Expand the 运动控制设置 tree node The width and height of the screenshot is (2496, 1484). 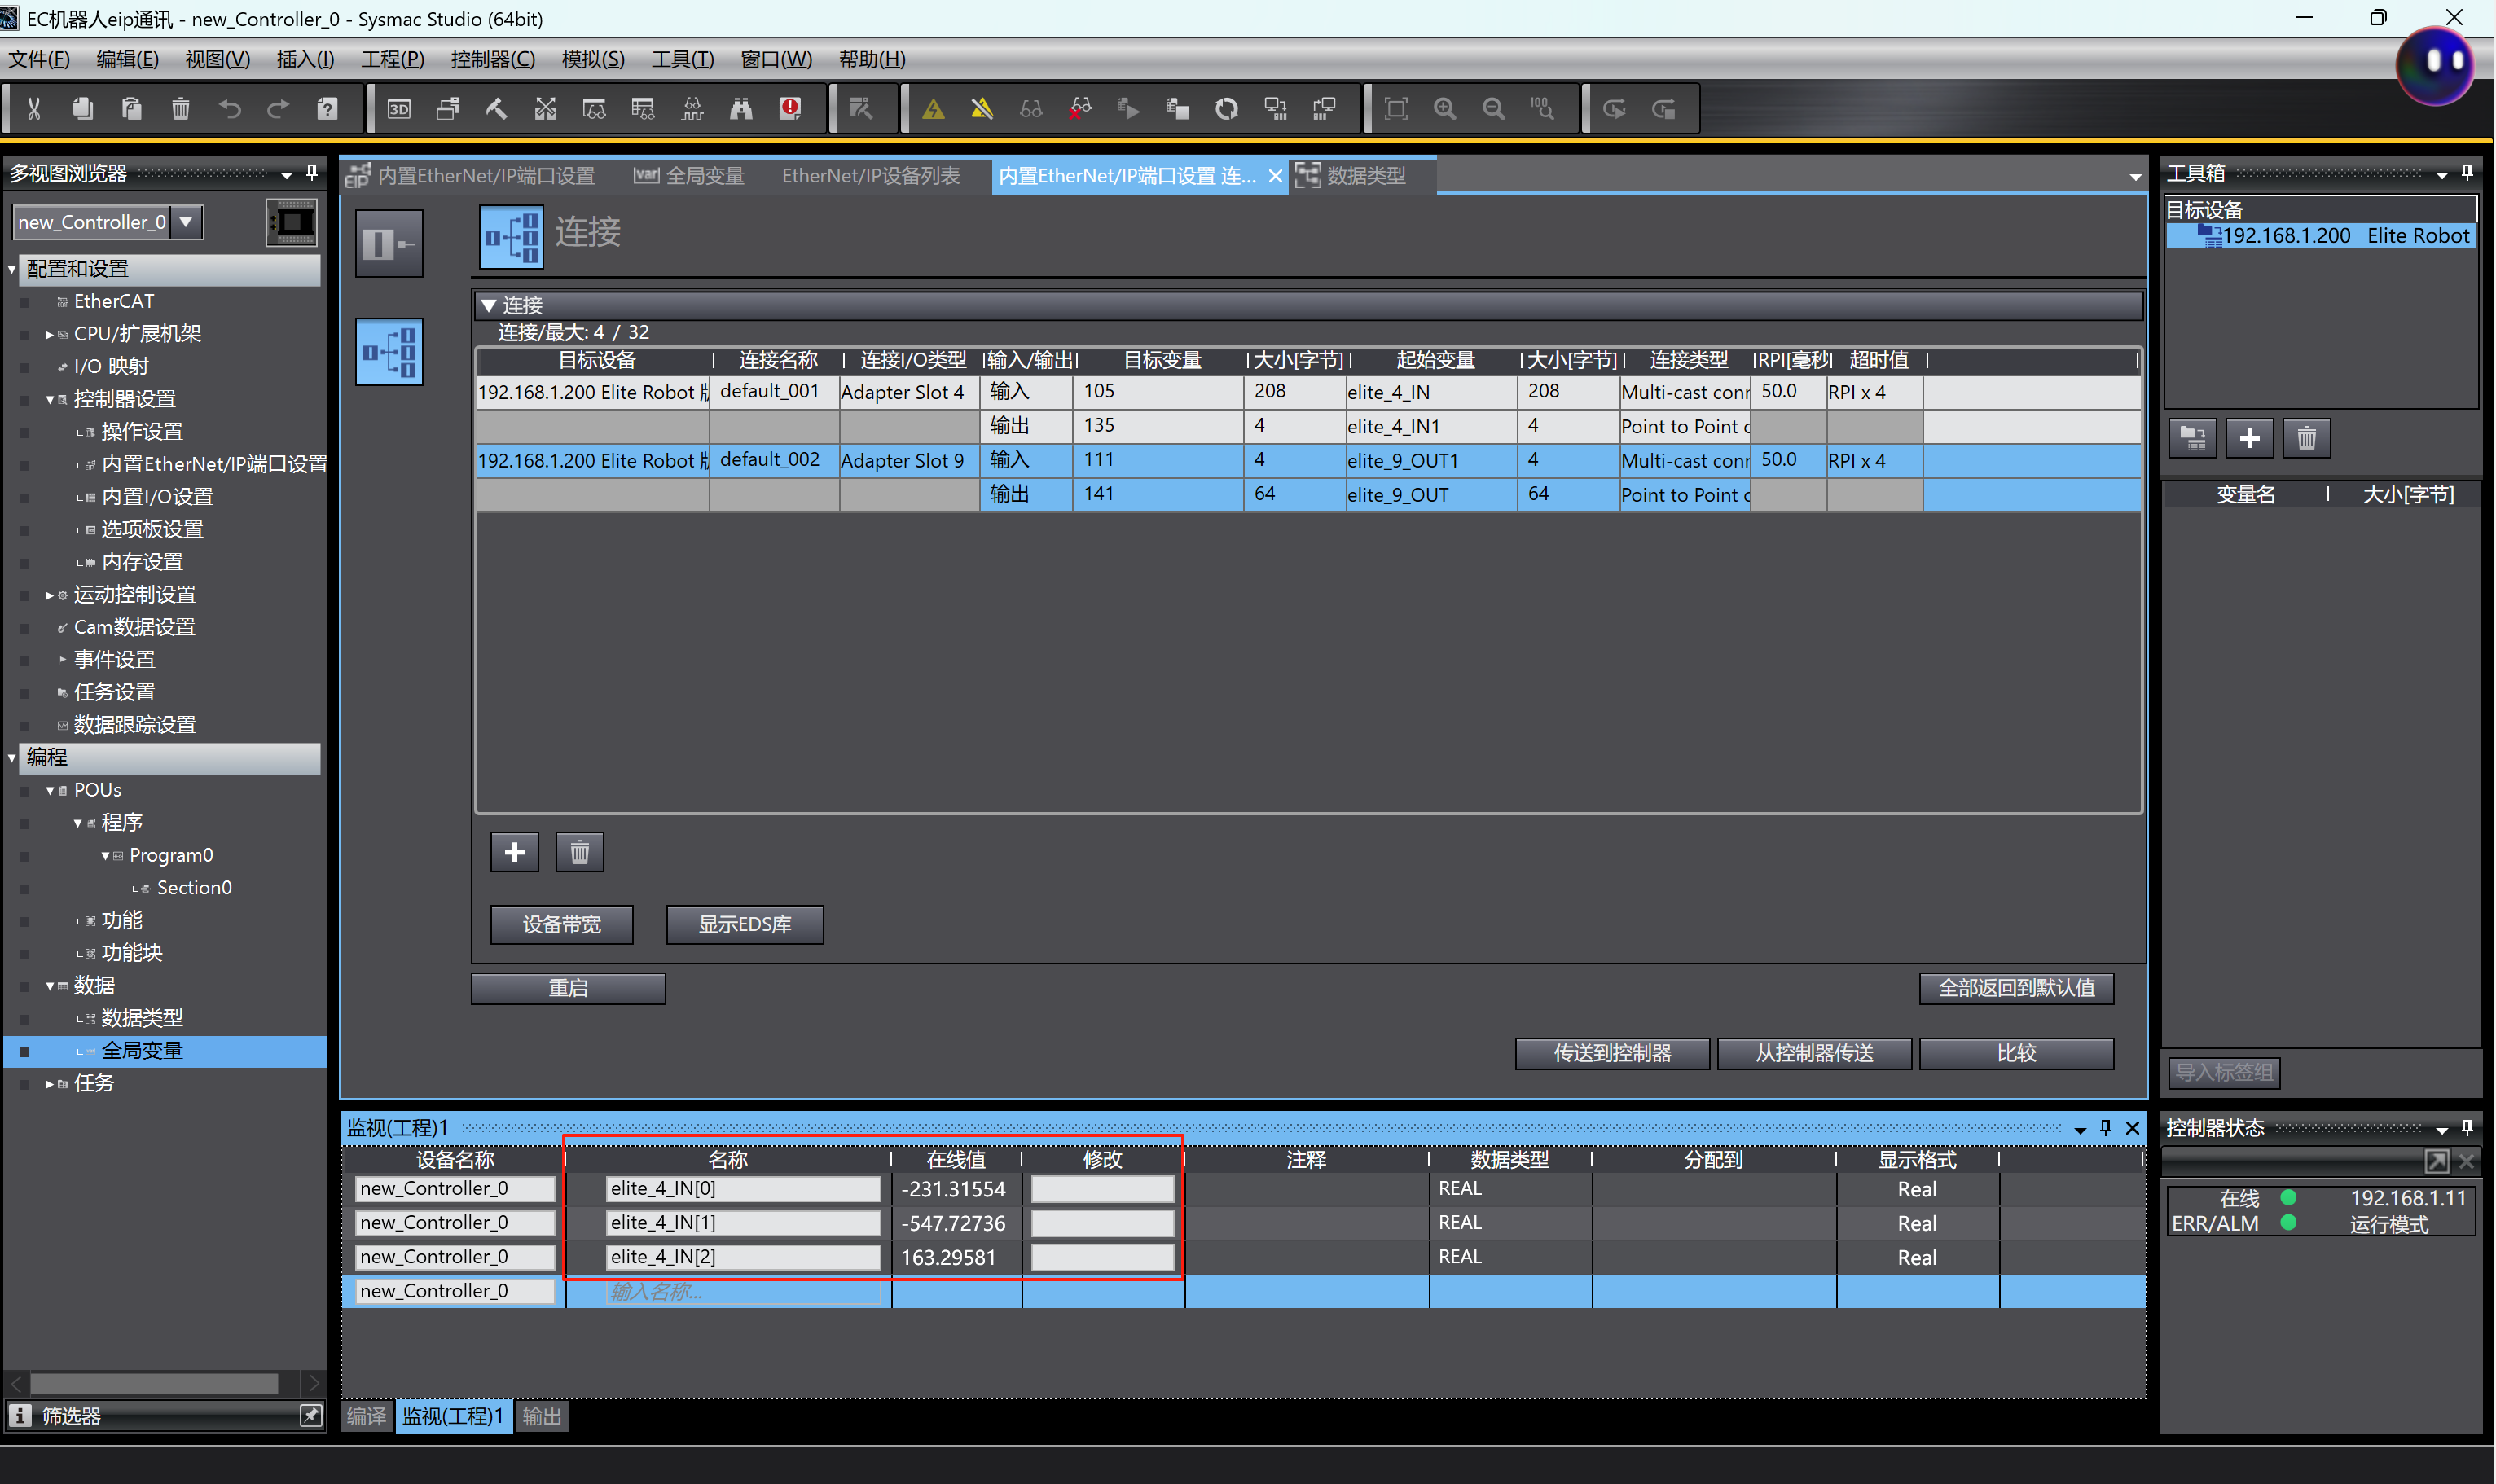tap(50, 595)
